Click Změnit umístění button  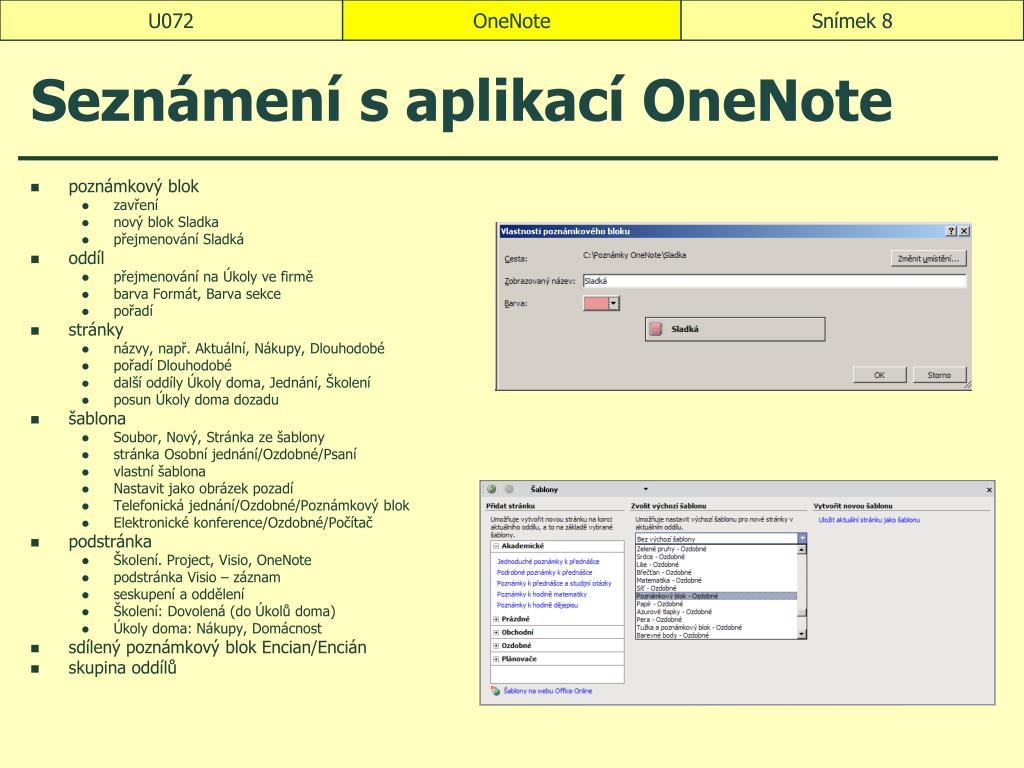click(x=928, y=259)
